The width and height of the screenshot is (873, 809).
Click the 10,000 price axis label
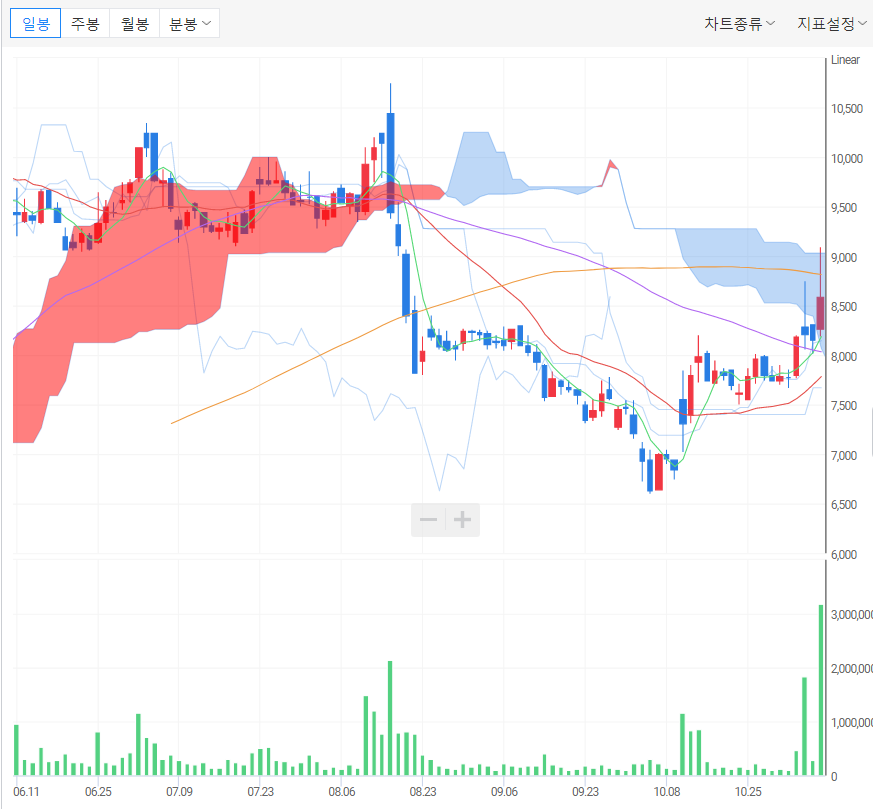coord(847,159)
